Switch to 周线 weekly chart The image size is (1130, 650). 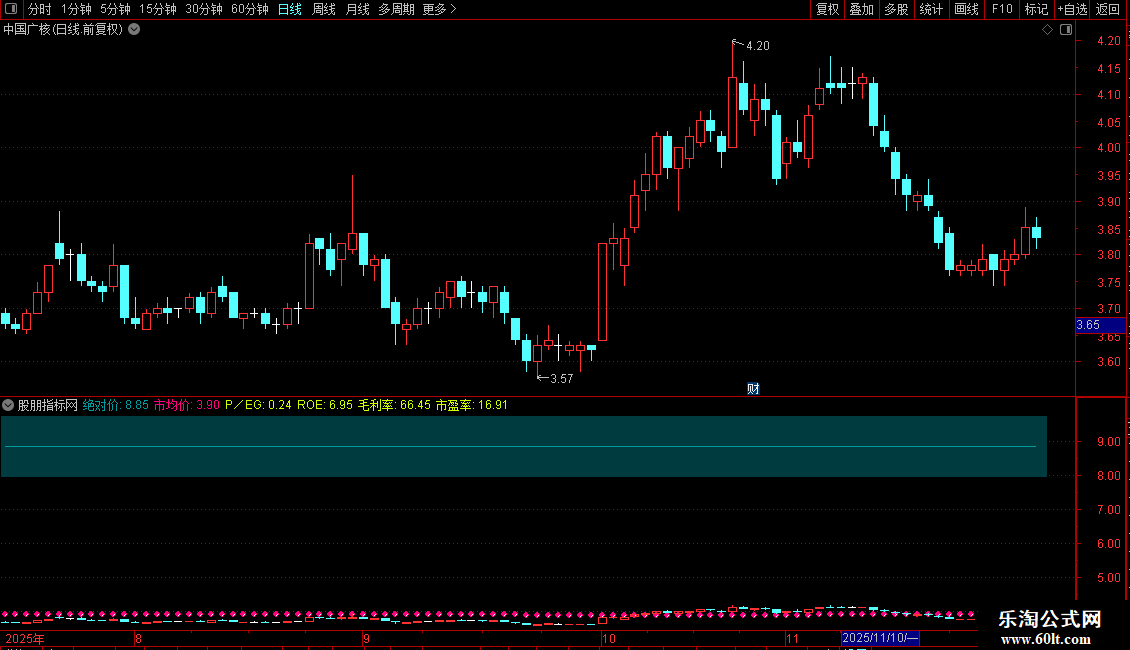click(324, 9)
